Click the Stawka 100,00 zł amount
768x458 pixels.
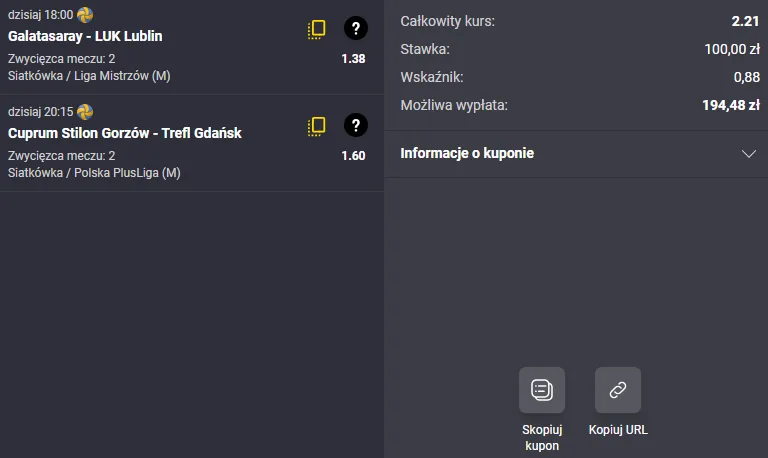point(732,48)
